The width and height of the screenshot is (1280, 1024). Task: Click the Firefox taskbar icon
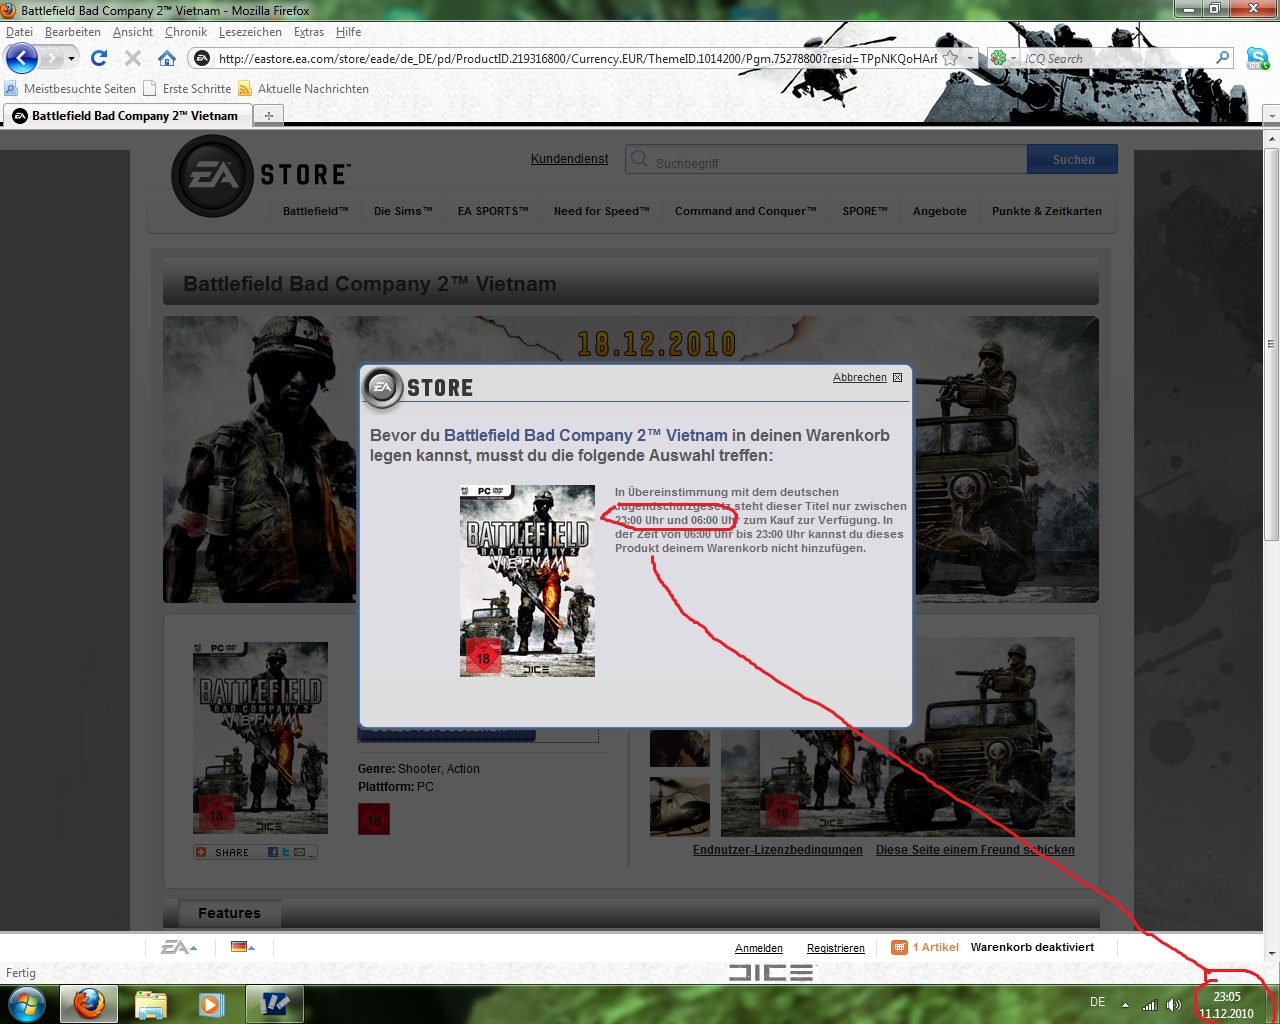pyautogui.click(x=89, y=1004)
